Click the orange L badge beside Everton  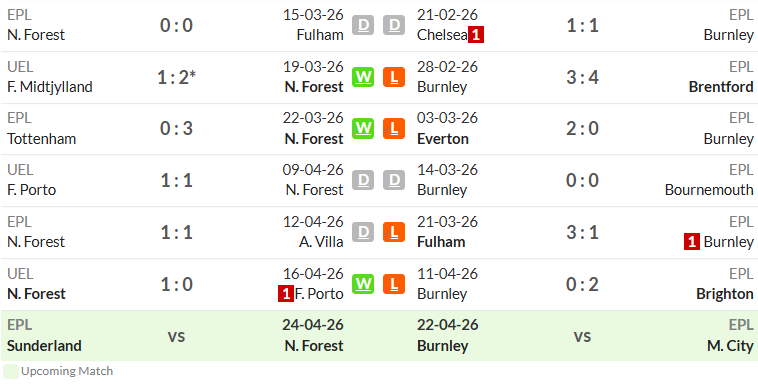click(394, 129)
